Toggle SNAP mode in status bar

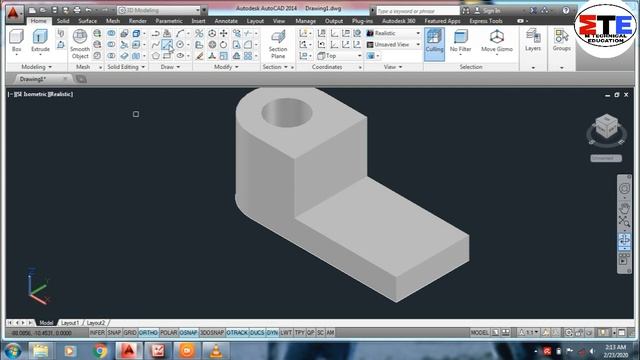coord(114,333)
